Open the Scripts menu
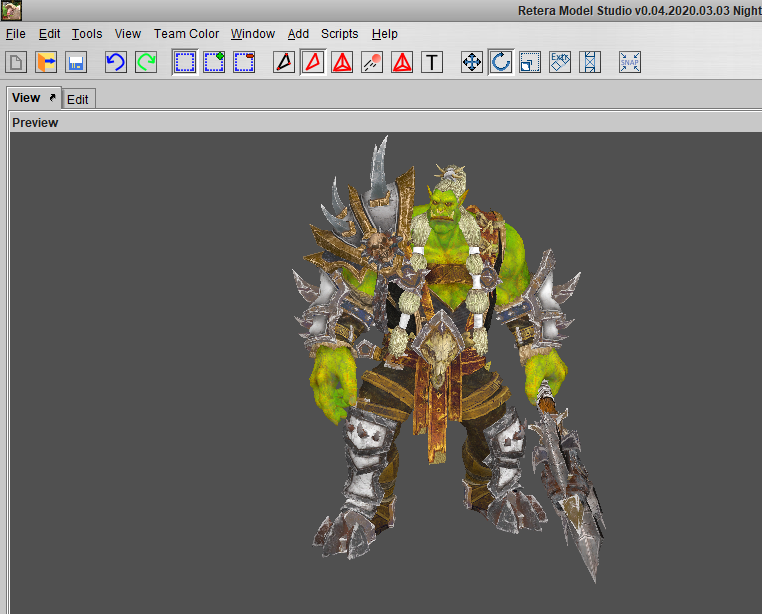Screen dimensions: 762x614 [x=340, y=34]
